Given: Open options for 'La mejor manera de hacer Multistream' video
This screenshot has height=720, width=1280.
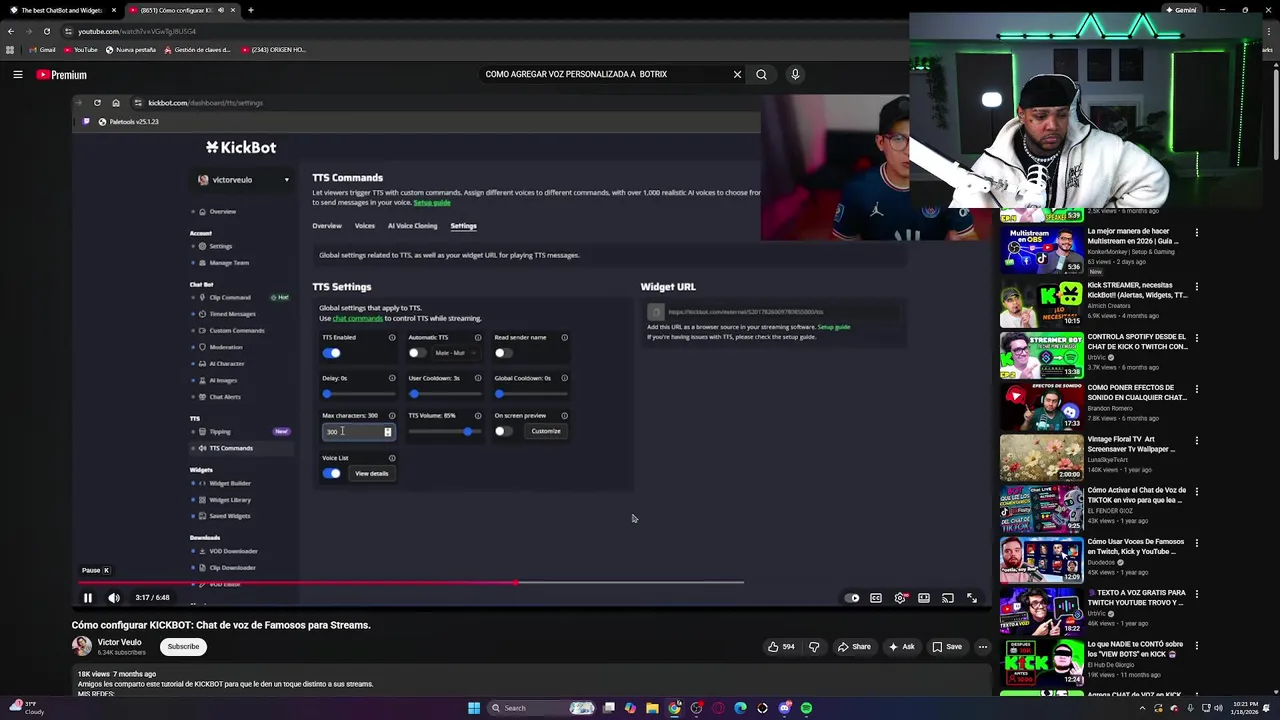Looking at the screenshot, I should (1196, 233).
